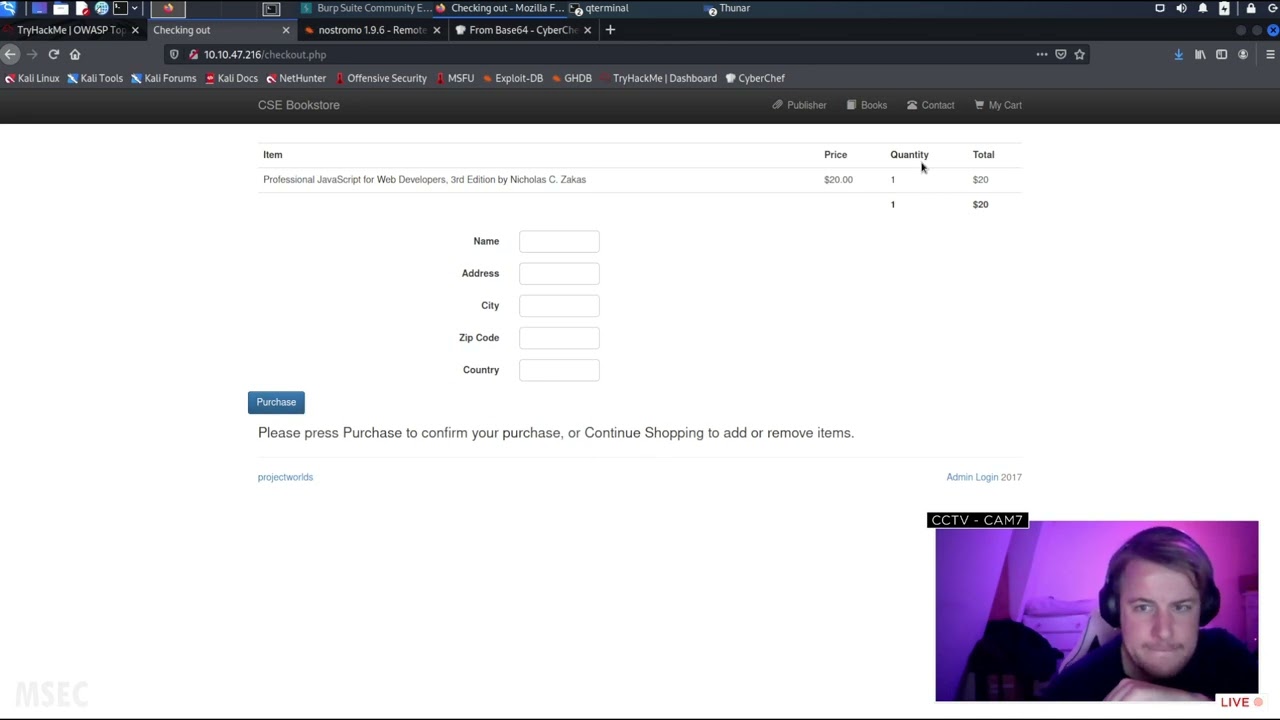Toggle the Firefox sidebar view icon
Viewport: 1280px width, 720px height.
[1221, 55]
